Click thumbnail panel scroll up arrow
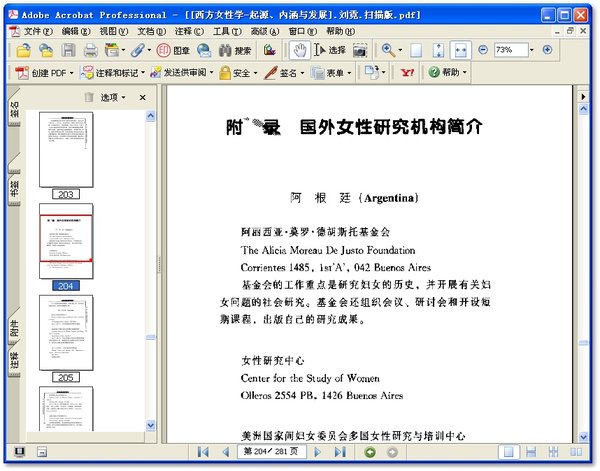Viewport: 600px width, 471px height. [x=151, y=116]
